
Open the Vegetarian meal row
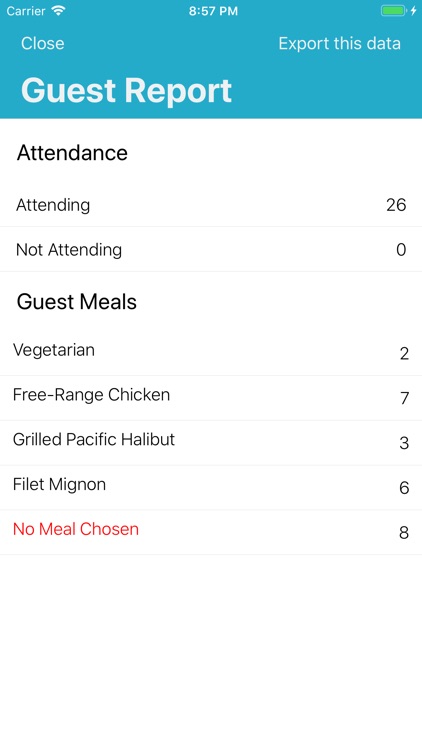tap(211, 353)
